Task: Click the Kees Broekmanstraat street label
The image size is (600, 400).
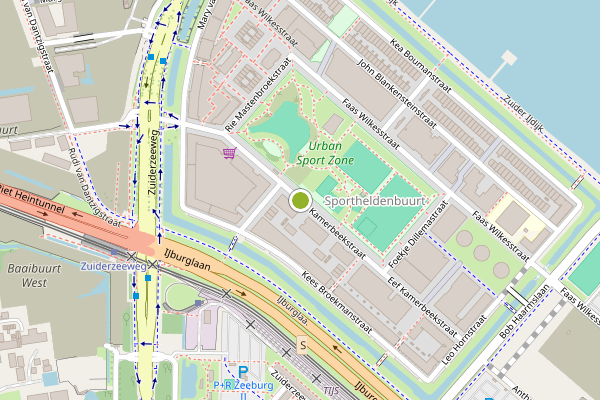Action: [x=336, y=302]
